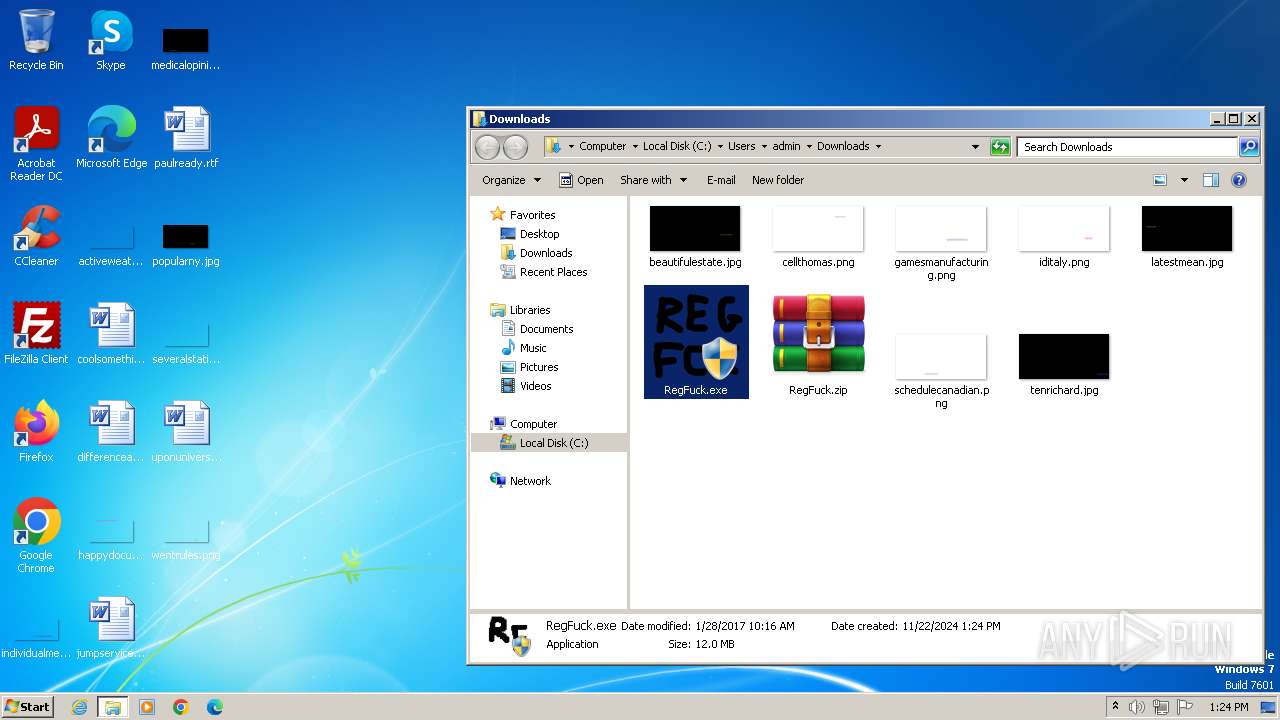Open Windows Media Player taskbar icon
This screenshot has height=720, width=1280.
click(147, 707)
